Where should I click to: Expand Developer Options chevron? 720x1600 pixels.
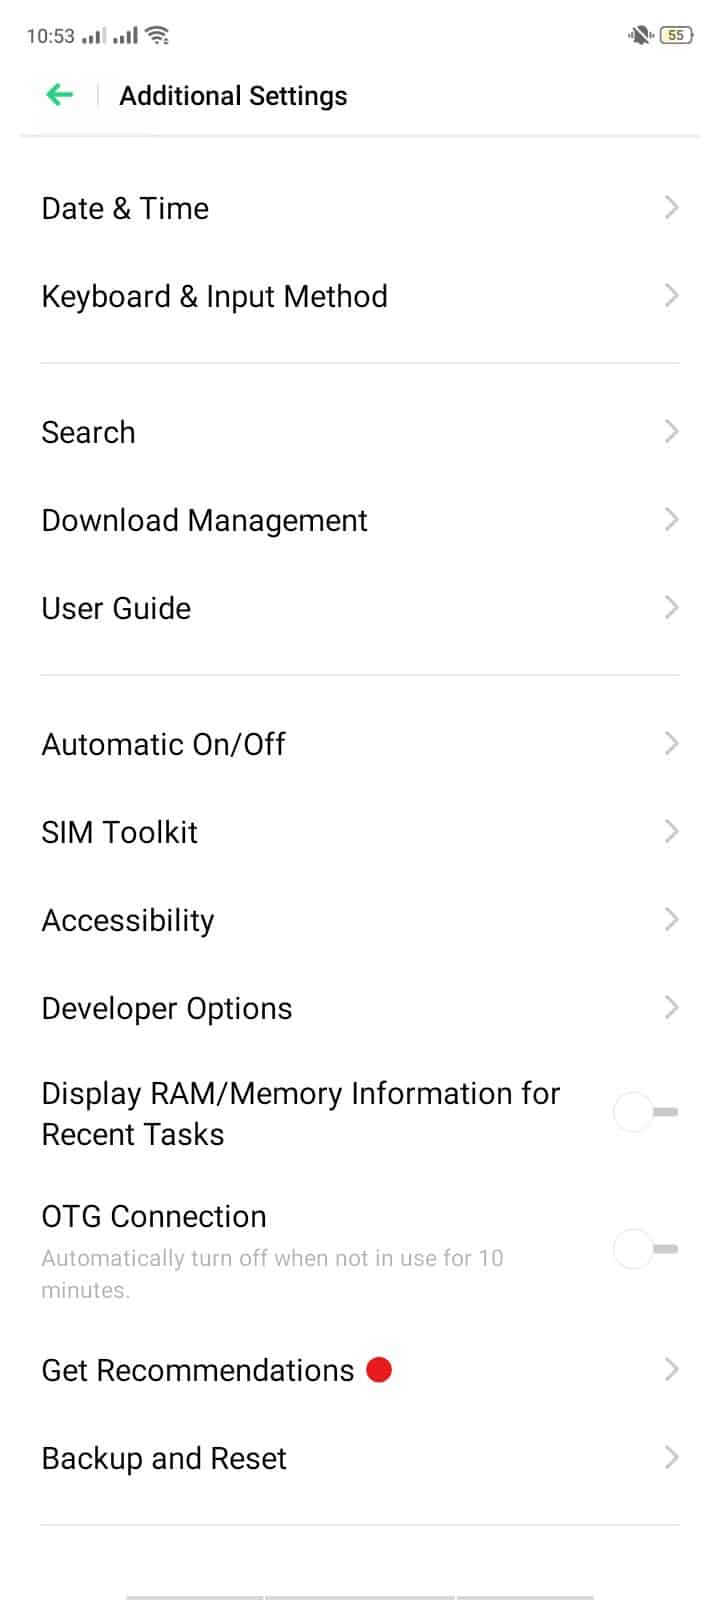pos(671,1008)
